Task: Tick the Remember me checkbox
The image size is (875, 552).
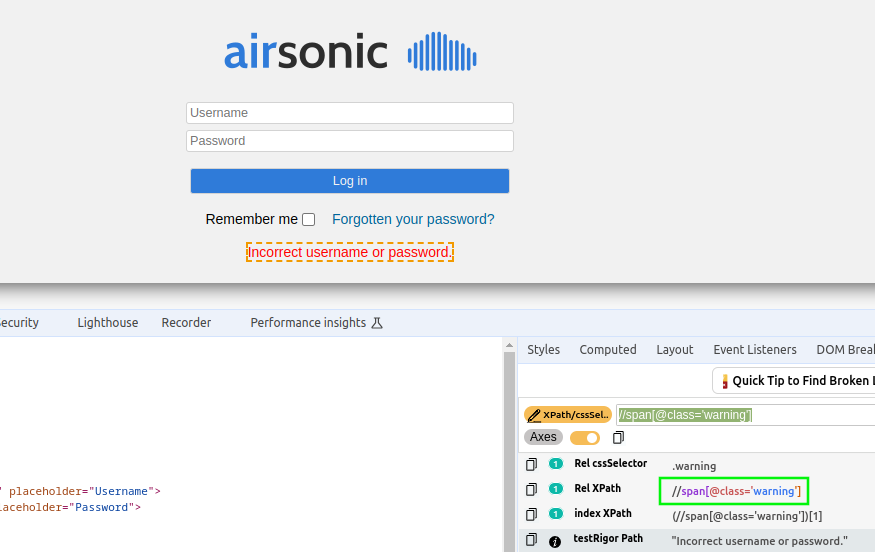Action: [x=309, y=219]
